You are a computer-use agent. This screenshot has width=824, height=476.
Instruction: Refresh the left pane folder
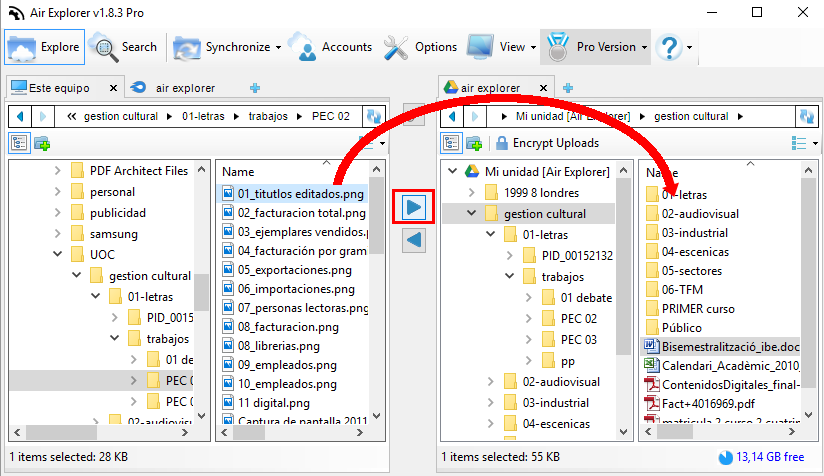[374, 116]
